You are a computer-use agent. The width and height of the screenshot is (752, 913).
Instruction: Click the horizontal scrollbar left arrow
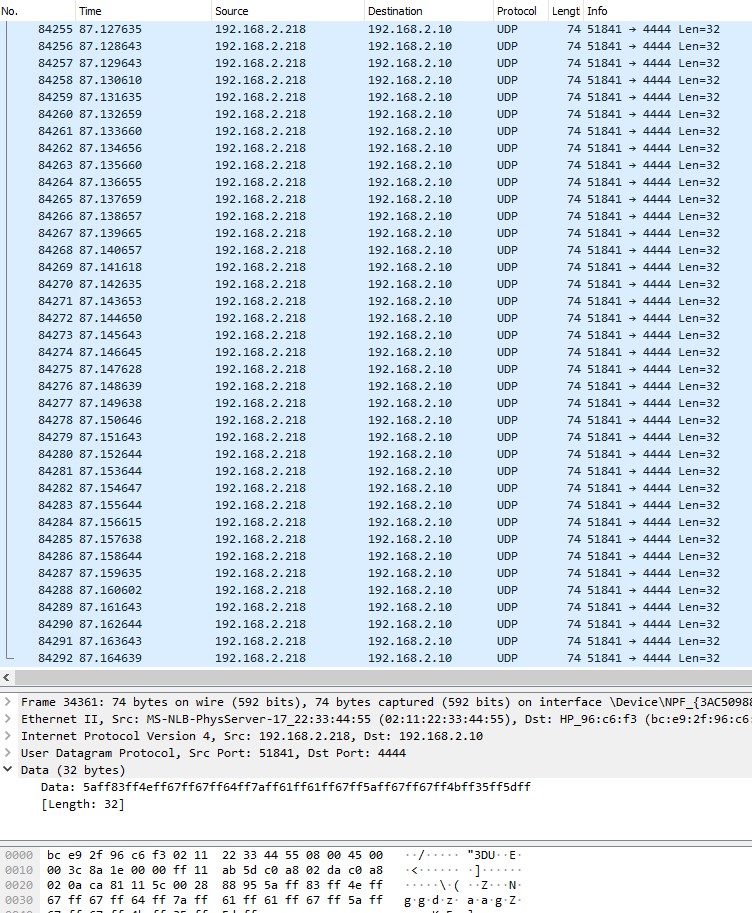tap(8, 679)
